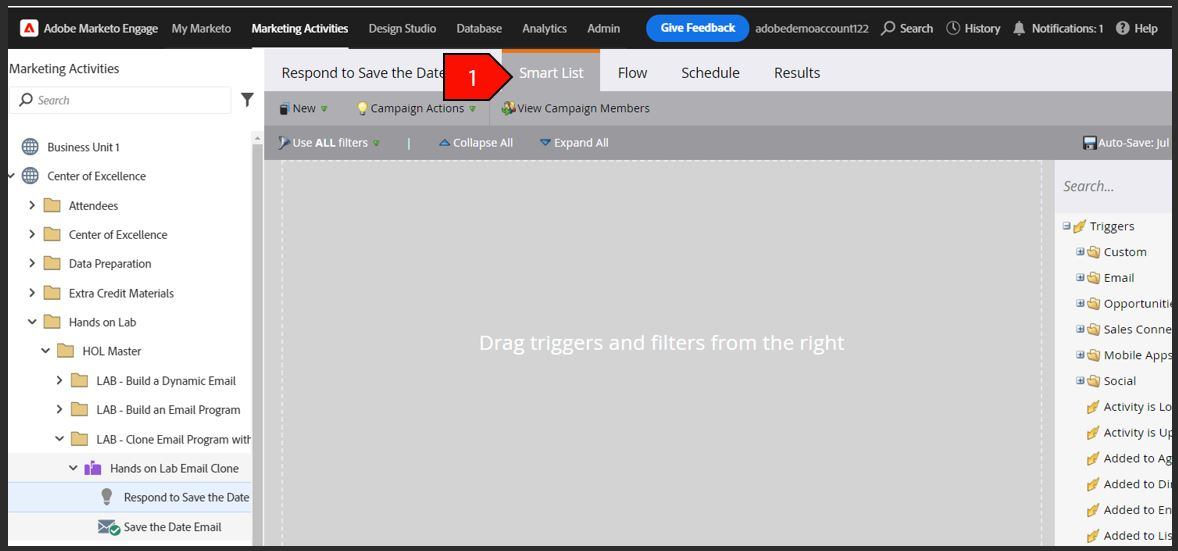Open Design Studio

402,29
